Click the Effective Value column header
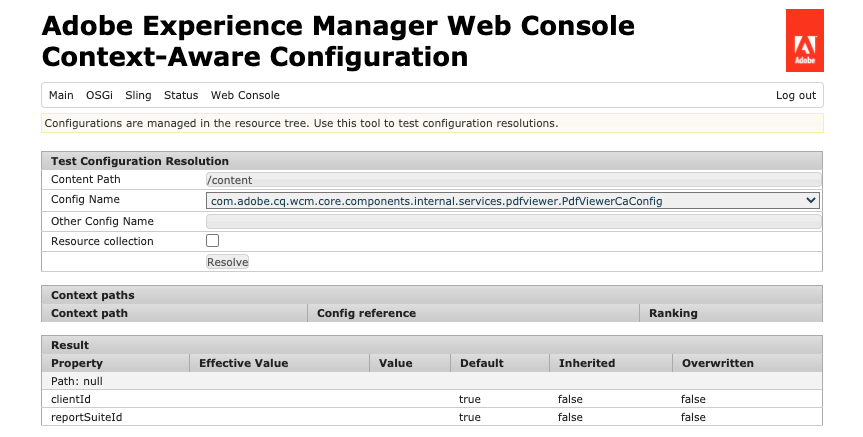Screen dimensions: 863x437 click(243, 363)
